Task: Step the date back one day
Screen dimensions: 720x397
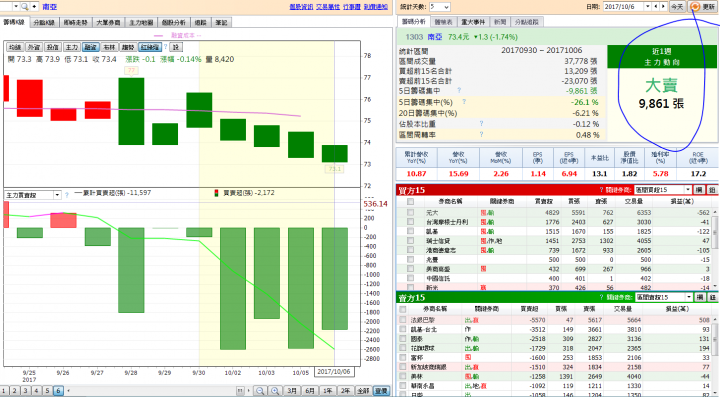Action: point(656,6)
